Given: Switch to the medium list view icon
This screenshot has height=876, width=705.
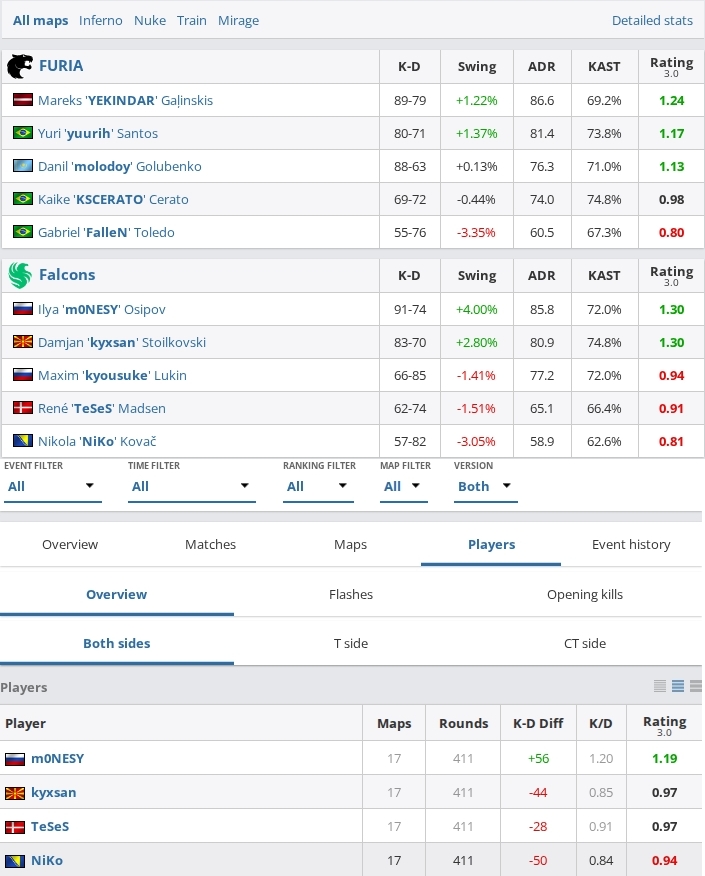Looking at the screenshot, I should [678, 686].
